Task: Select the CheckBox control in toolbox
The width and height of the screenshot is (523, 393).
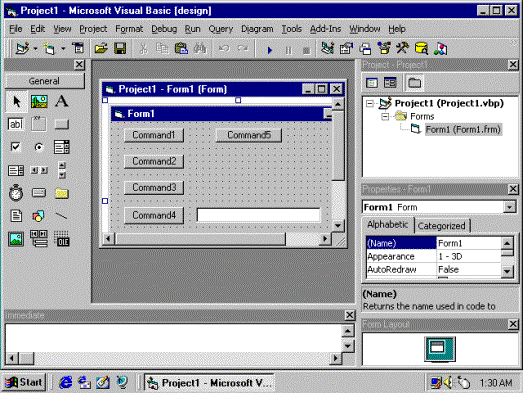Action: tap(16, 147)
